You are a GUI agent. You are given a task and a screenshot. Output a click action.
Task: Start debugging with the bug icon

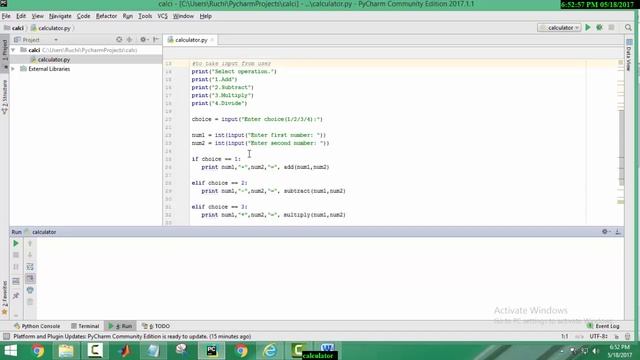tap(599, 27)
